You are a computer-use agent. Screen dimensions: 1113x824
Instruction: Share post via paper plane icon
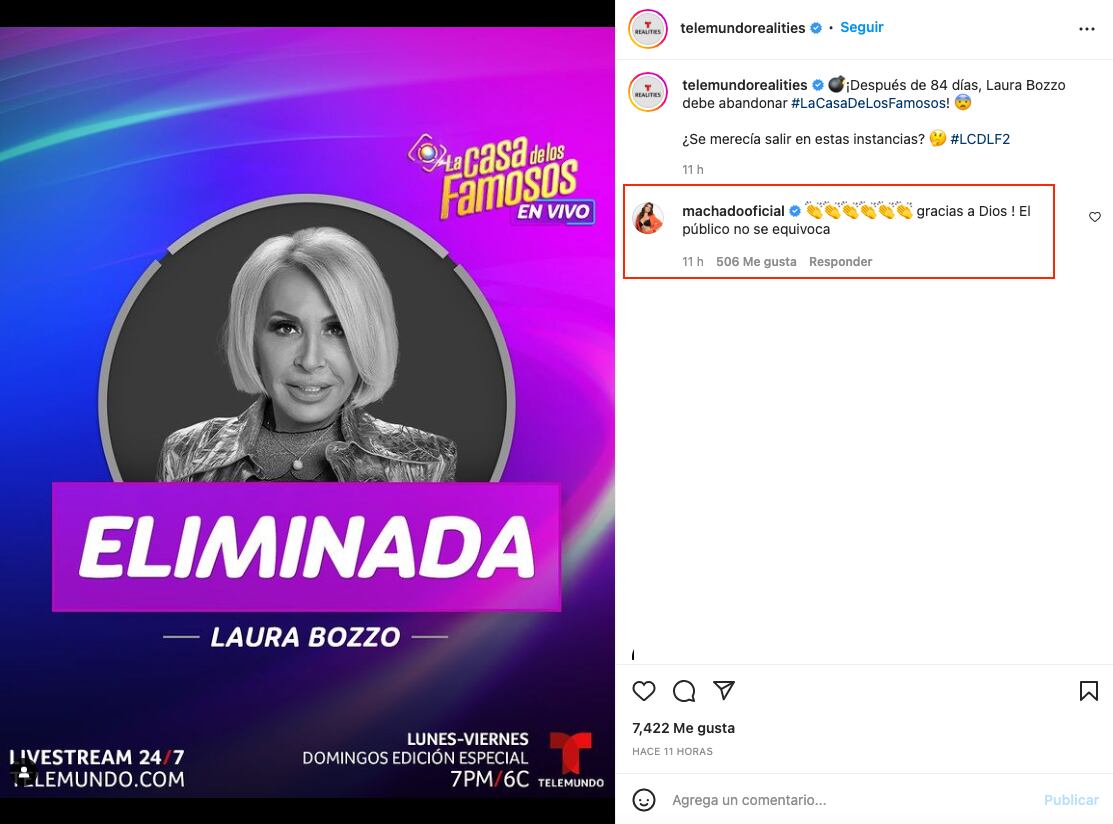click(723, 690)
